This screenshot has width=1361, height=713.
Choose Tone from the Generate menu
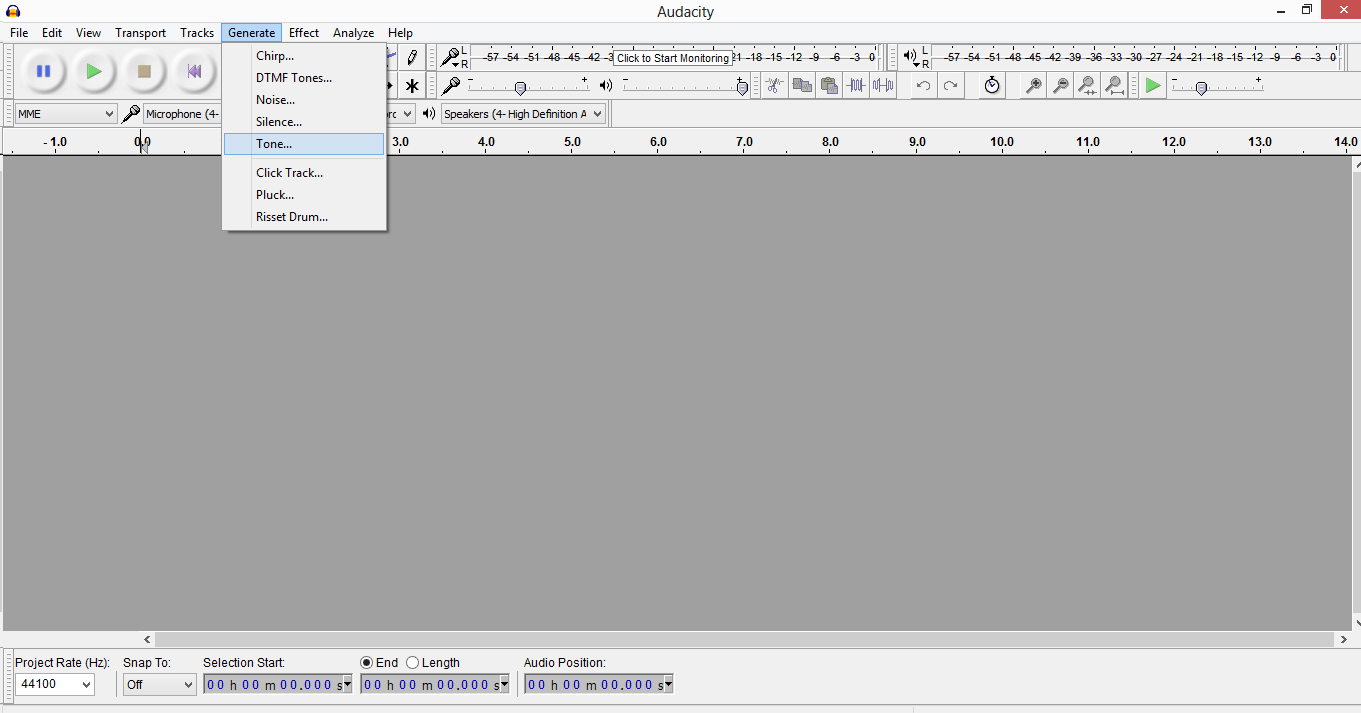tap(273, 143)
